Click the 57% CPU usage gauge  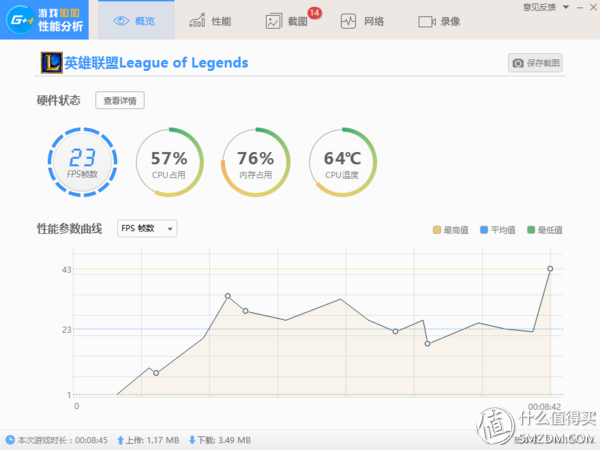[169, 162]
